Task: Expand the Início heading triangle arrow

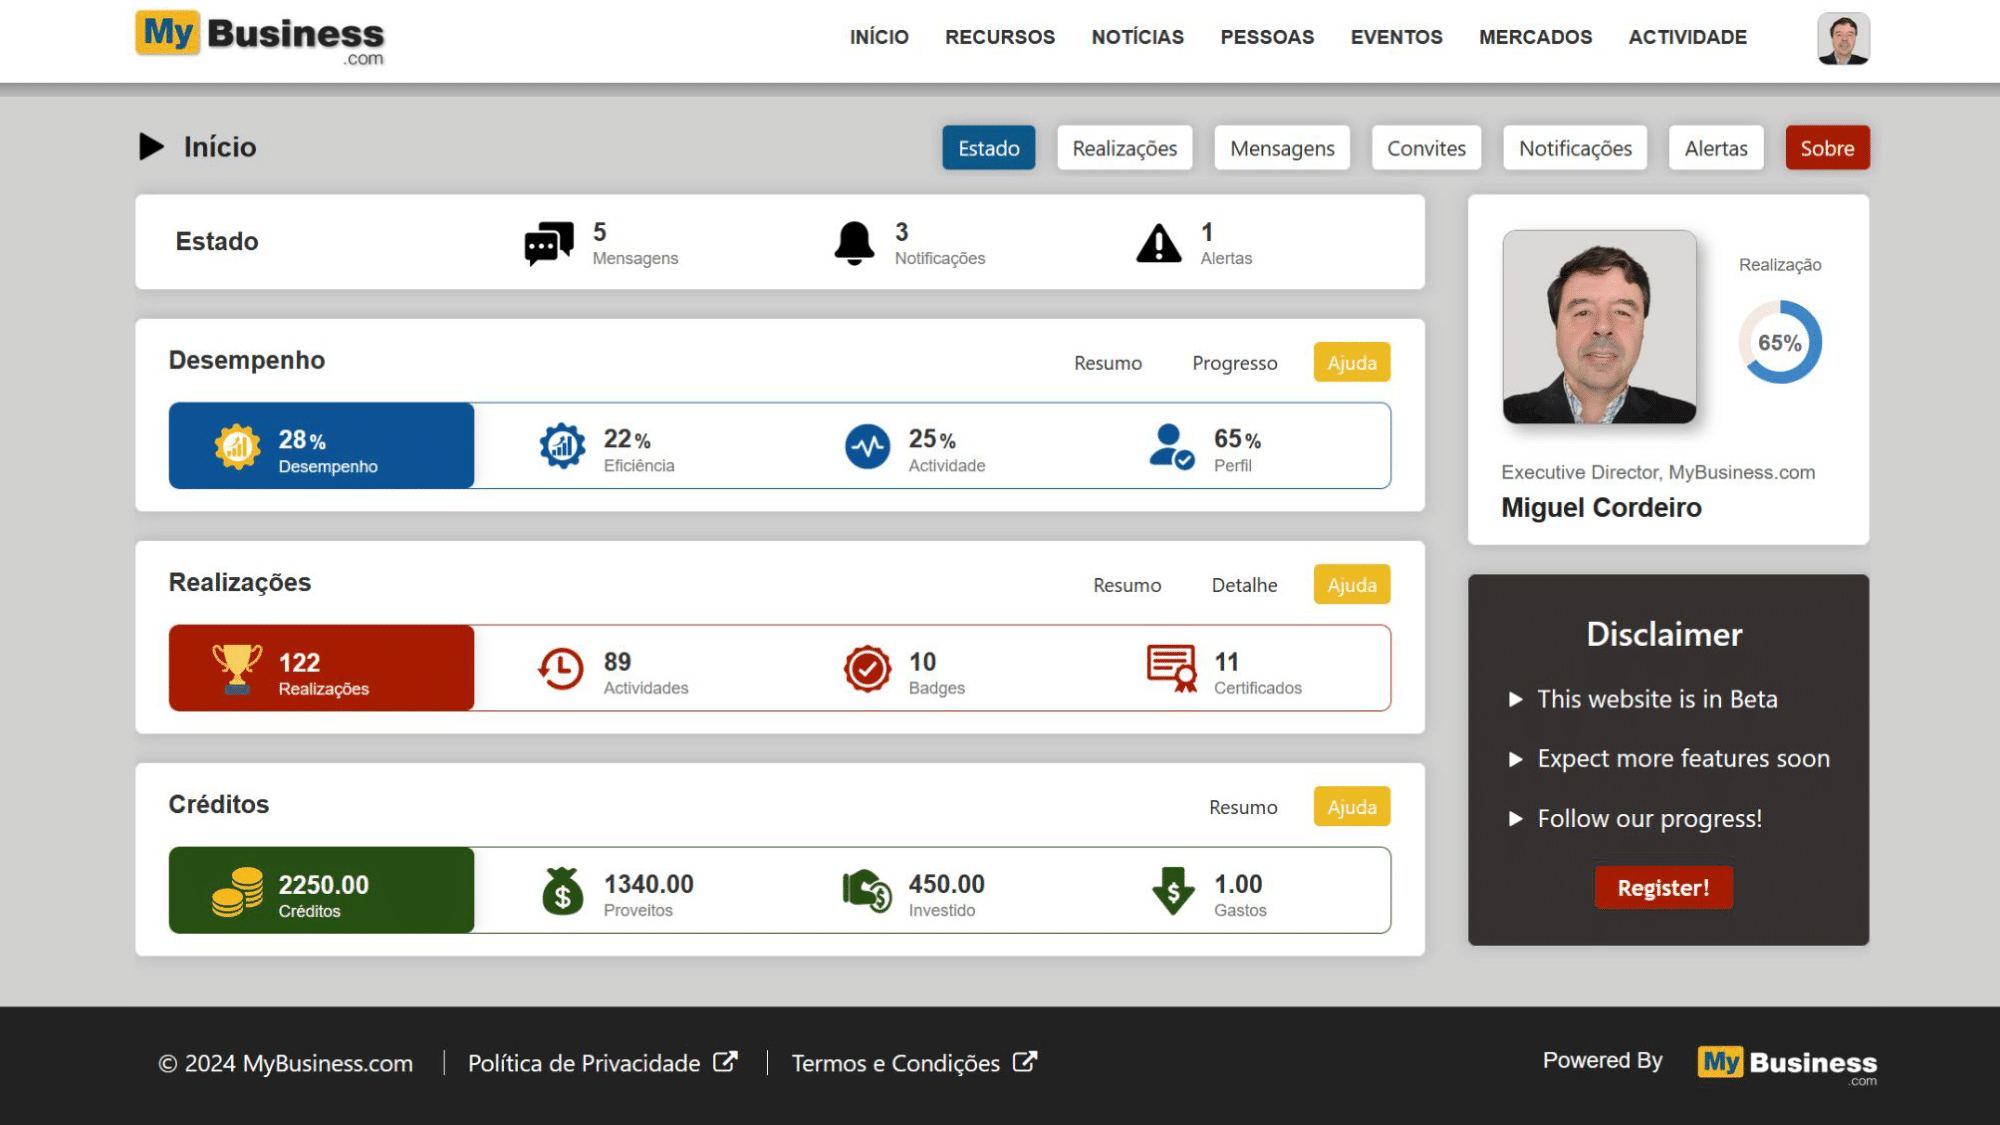Action: click(151, 147)
